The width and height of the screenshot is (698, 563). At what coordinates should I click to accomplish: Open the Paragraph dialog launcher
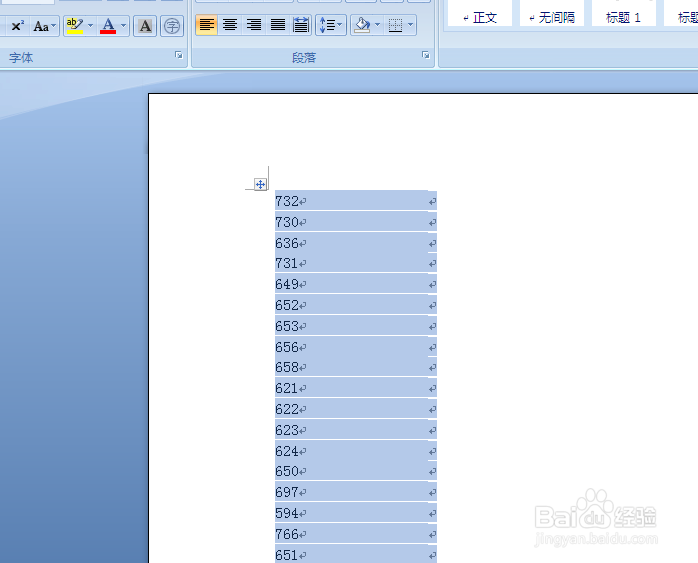click(426, 55)
